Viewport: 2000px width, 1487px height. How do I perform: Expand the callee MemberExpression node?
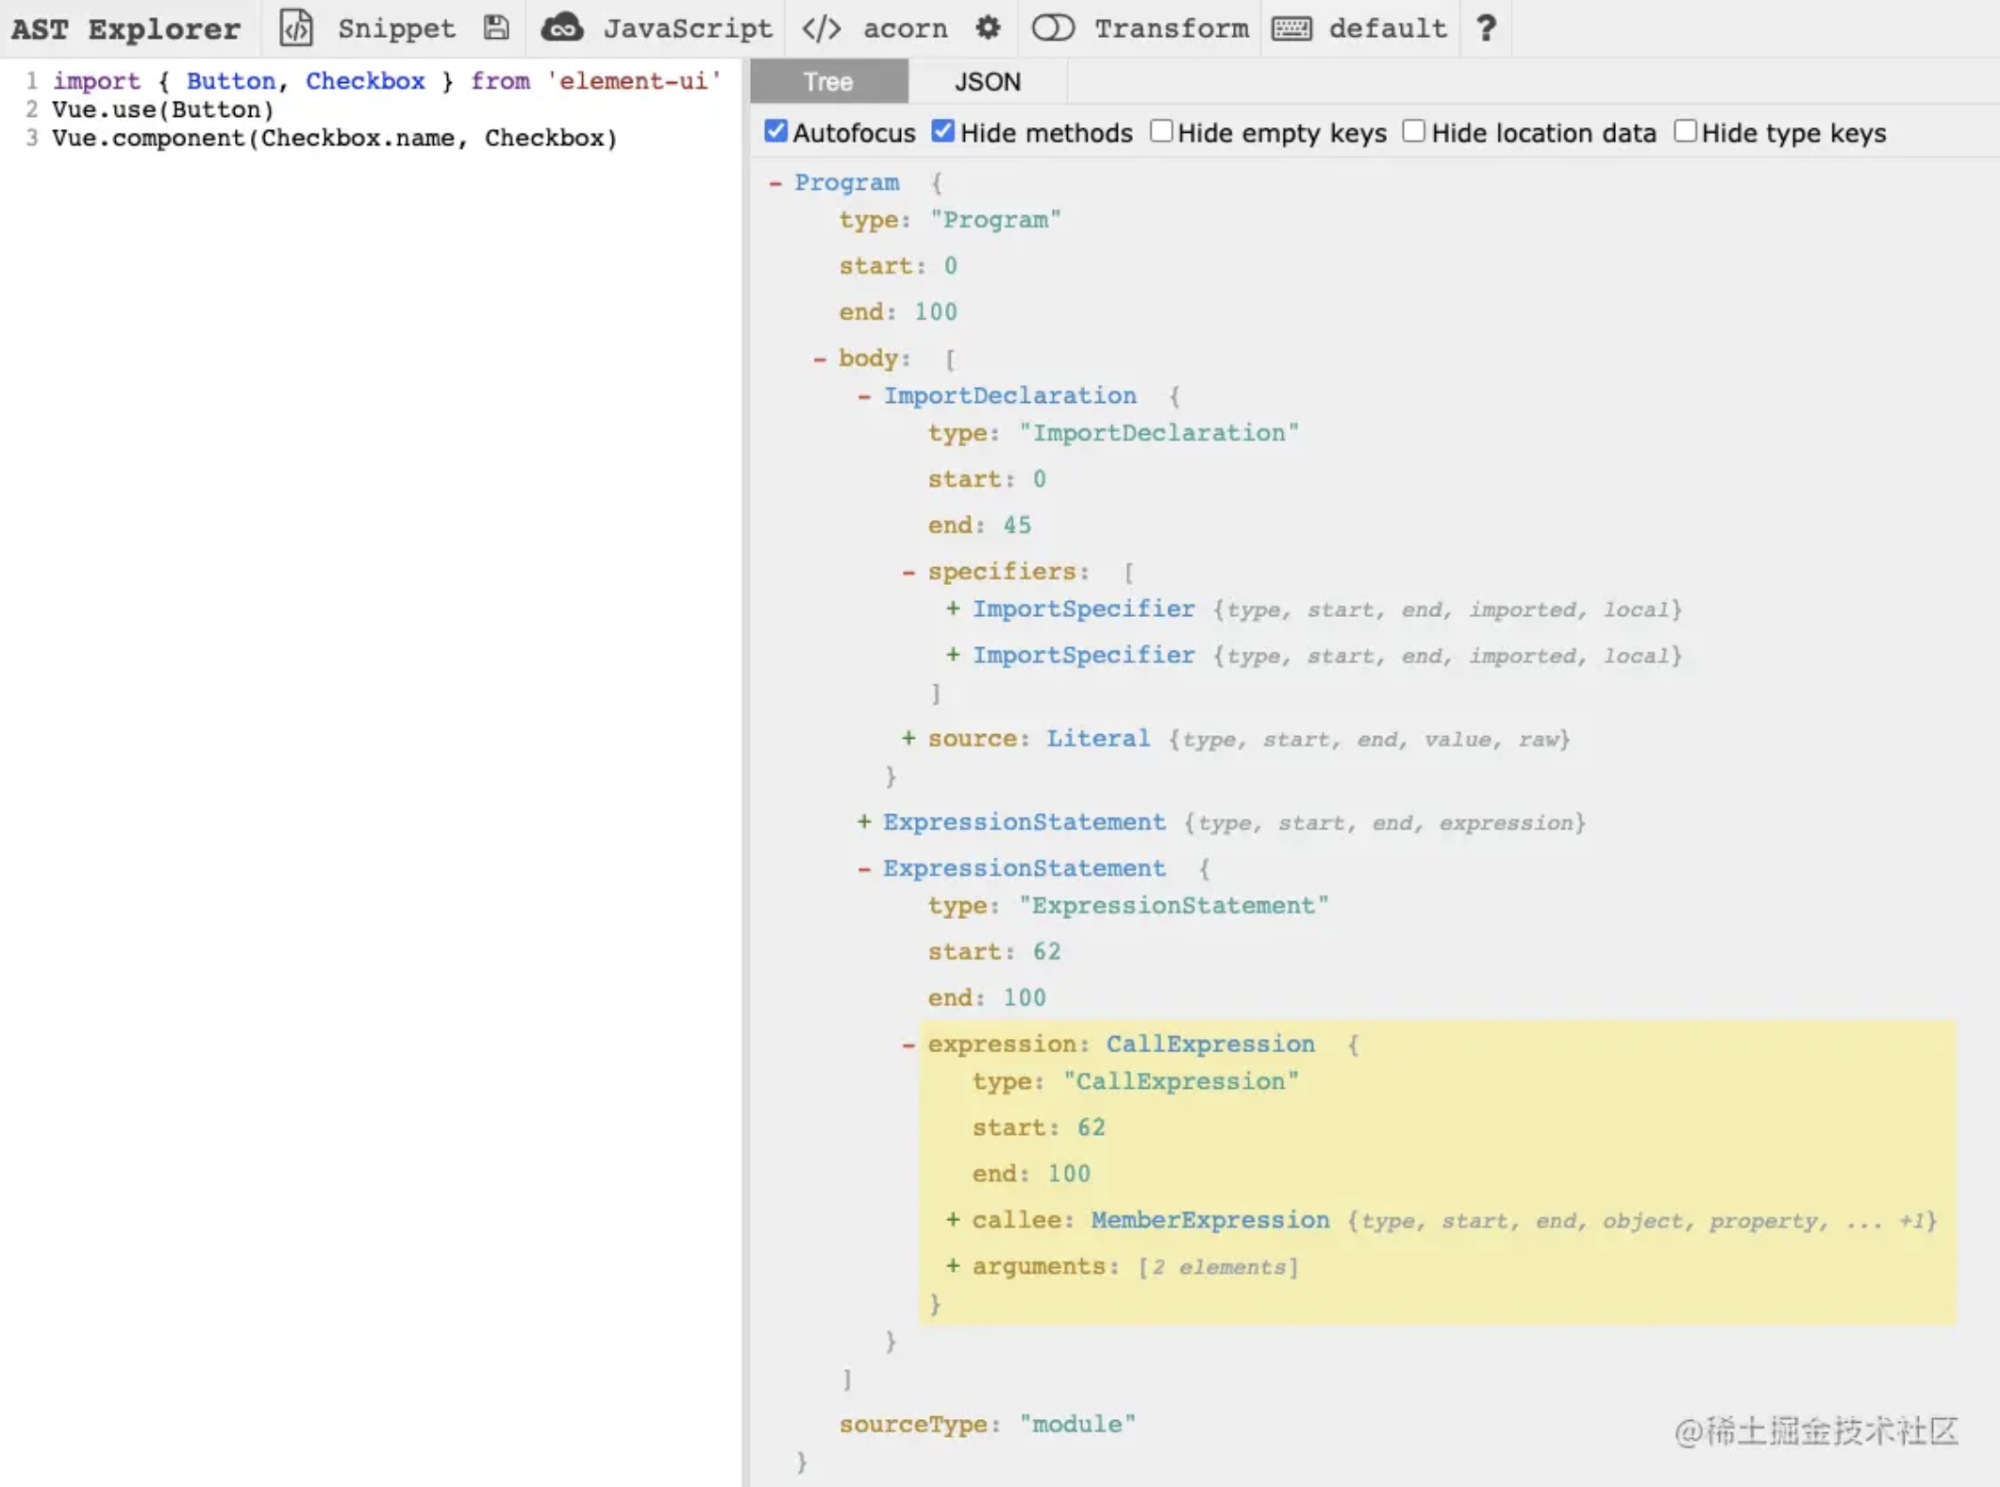953,1220
